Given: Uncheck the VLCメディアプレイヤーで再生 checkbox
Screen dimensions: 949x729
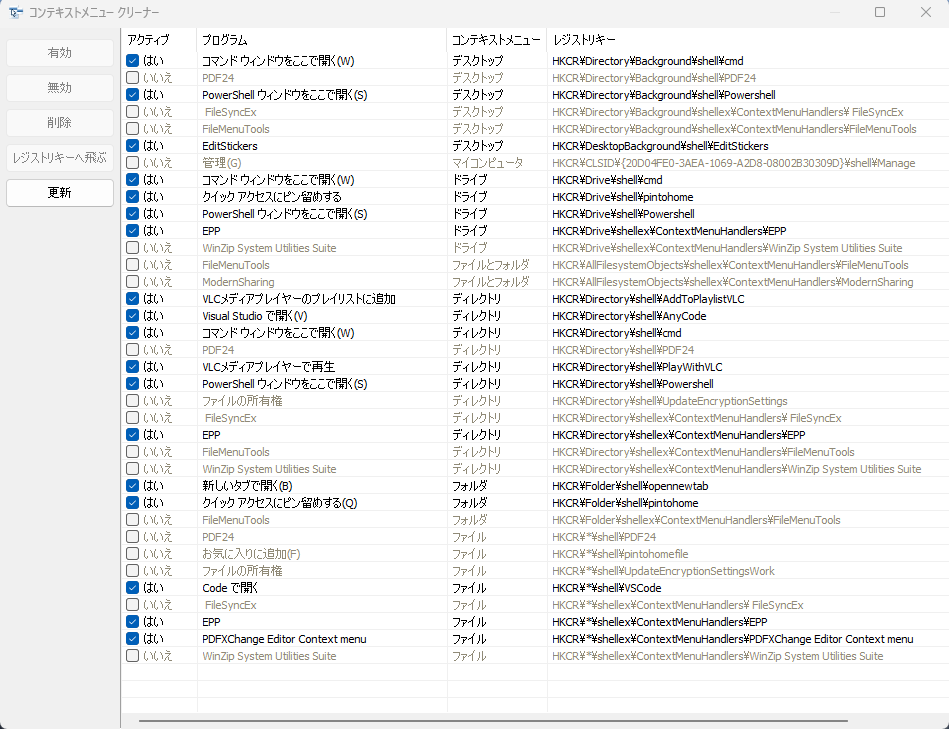Looking at the screenshot, I should [x=133, y=367].
